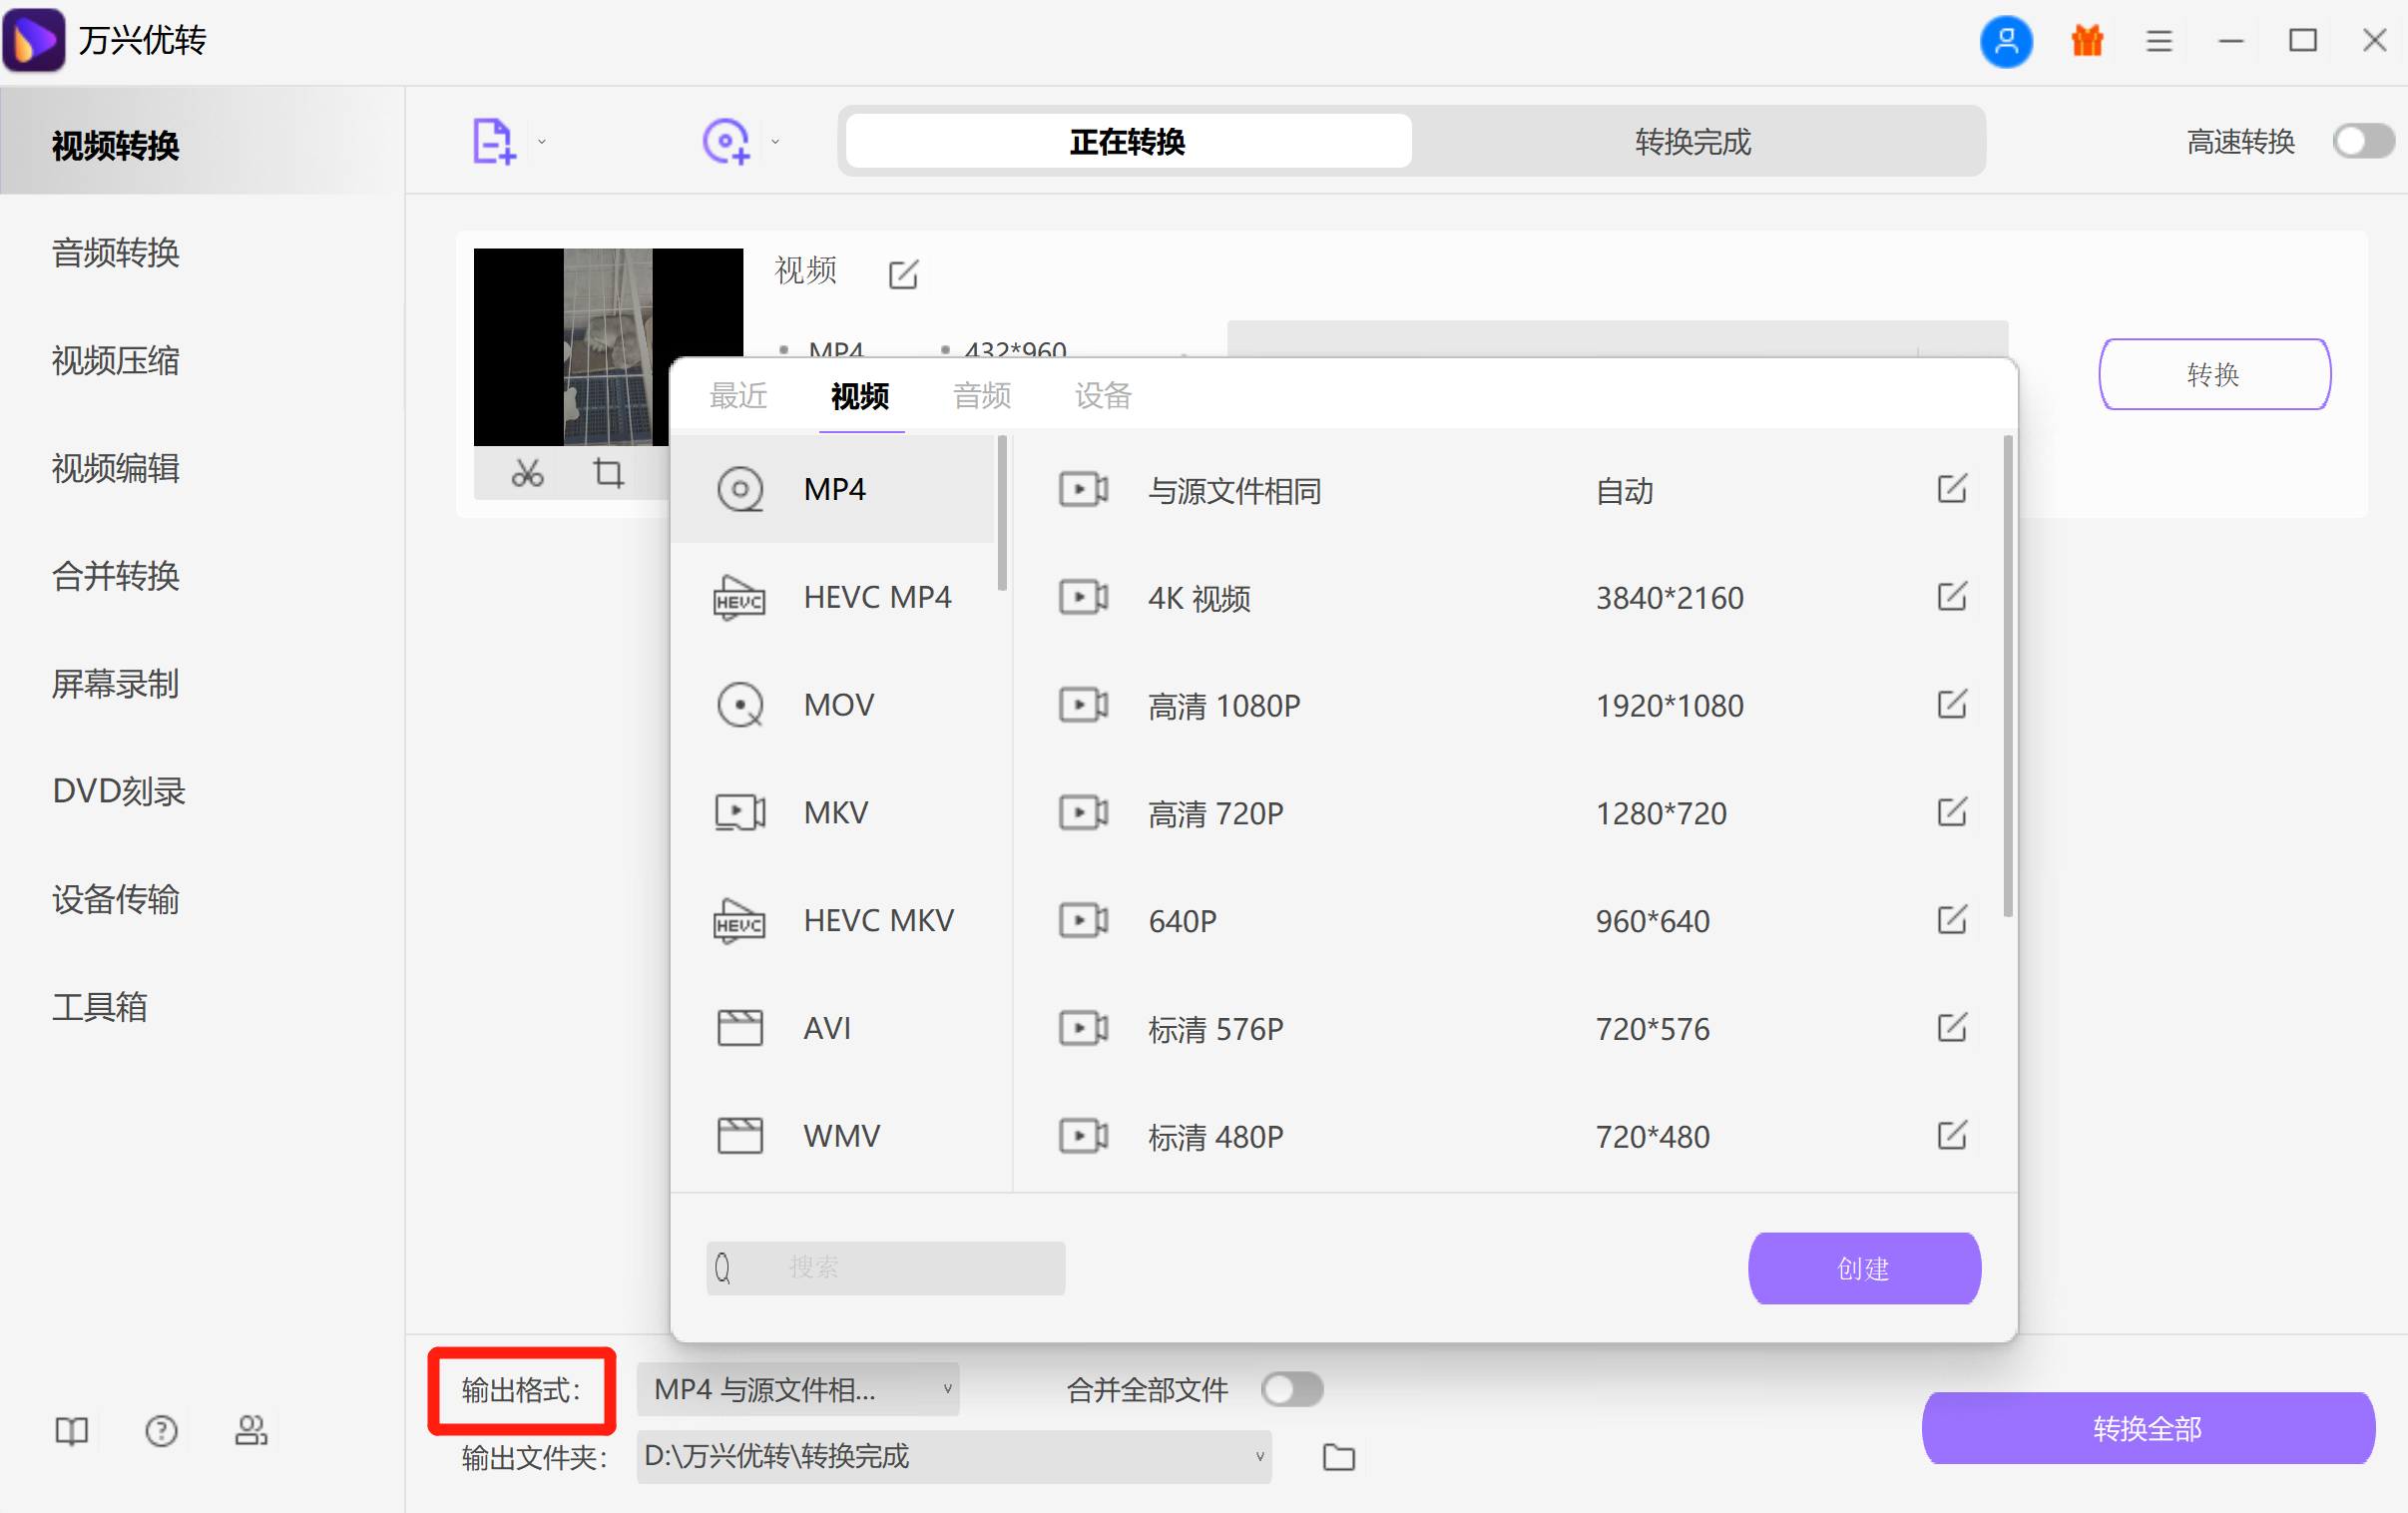The width and height of the screenshot is (2408, 1513).
Task: Click the 转换全部 convert all button
Action: [2146, 1428]
